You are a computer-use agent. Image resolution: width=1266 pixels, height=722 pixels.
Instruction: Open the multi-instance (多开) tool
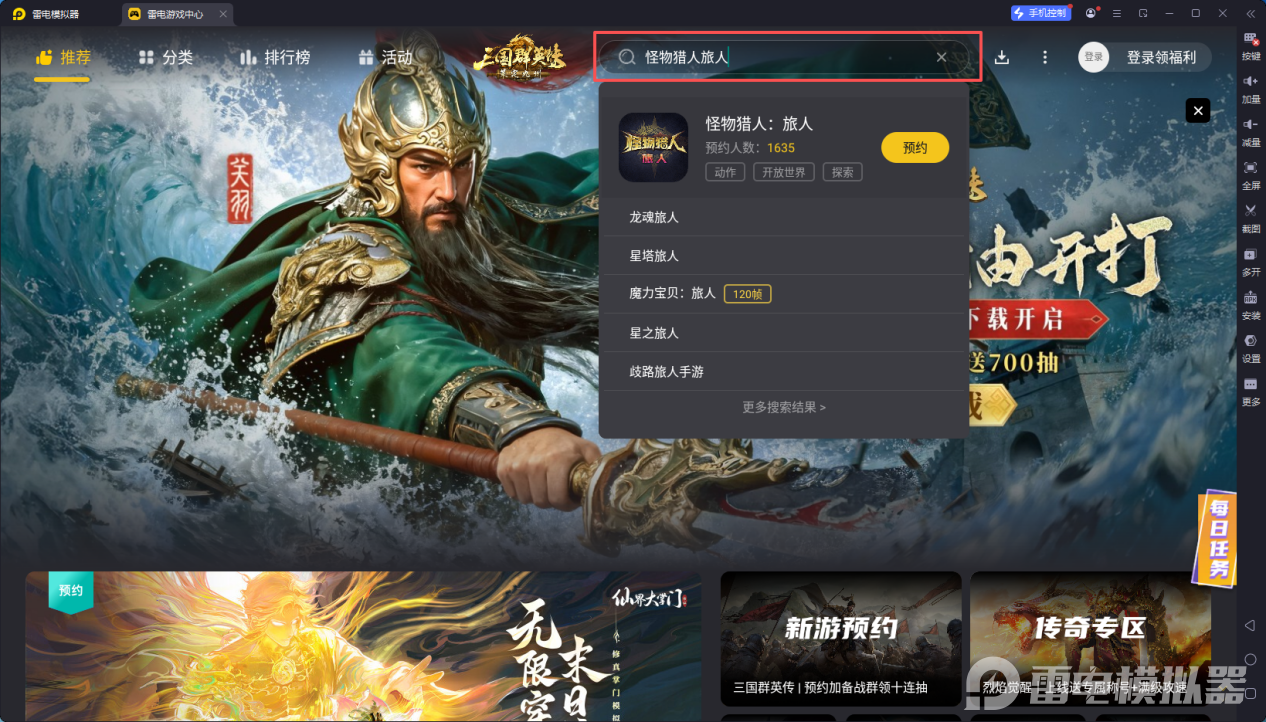point(1250,260)
